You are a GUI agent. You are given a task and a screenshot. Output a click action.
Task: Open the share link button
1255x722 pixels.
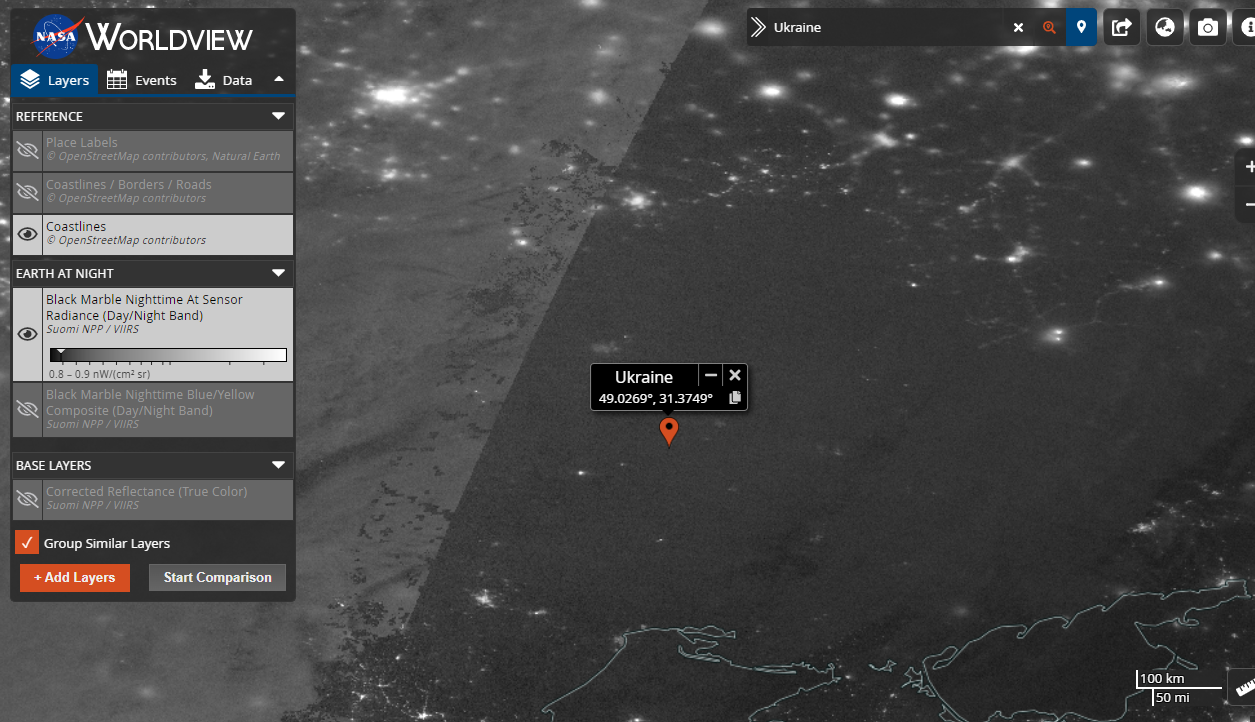tap(1122, 27)
